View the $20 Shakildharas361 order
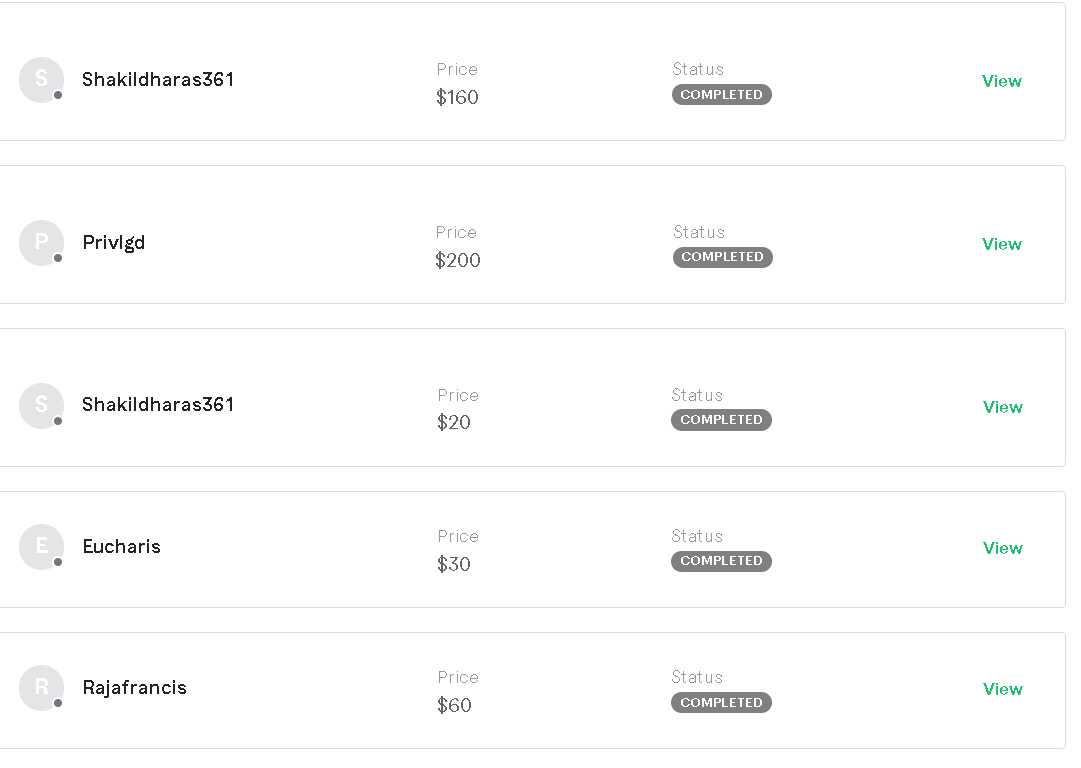1081x768 pixels. (x=1002, y=407)
